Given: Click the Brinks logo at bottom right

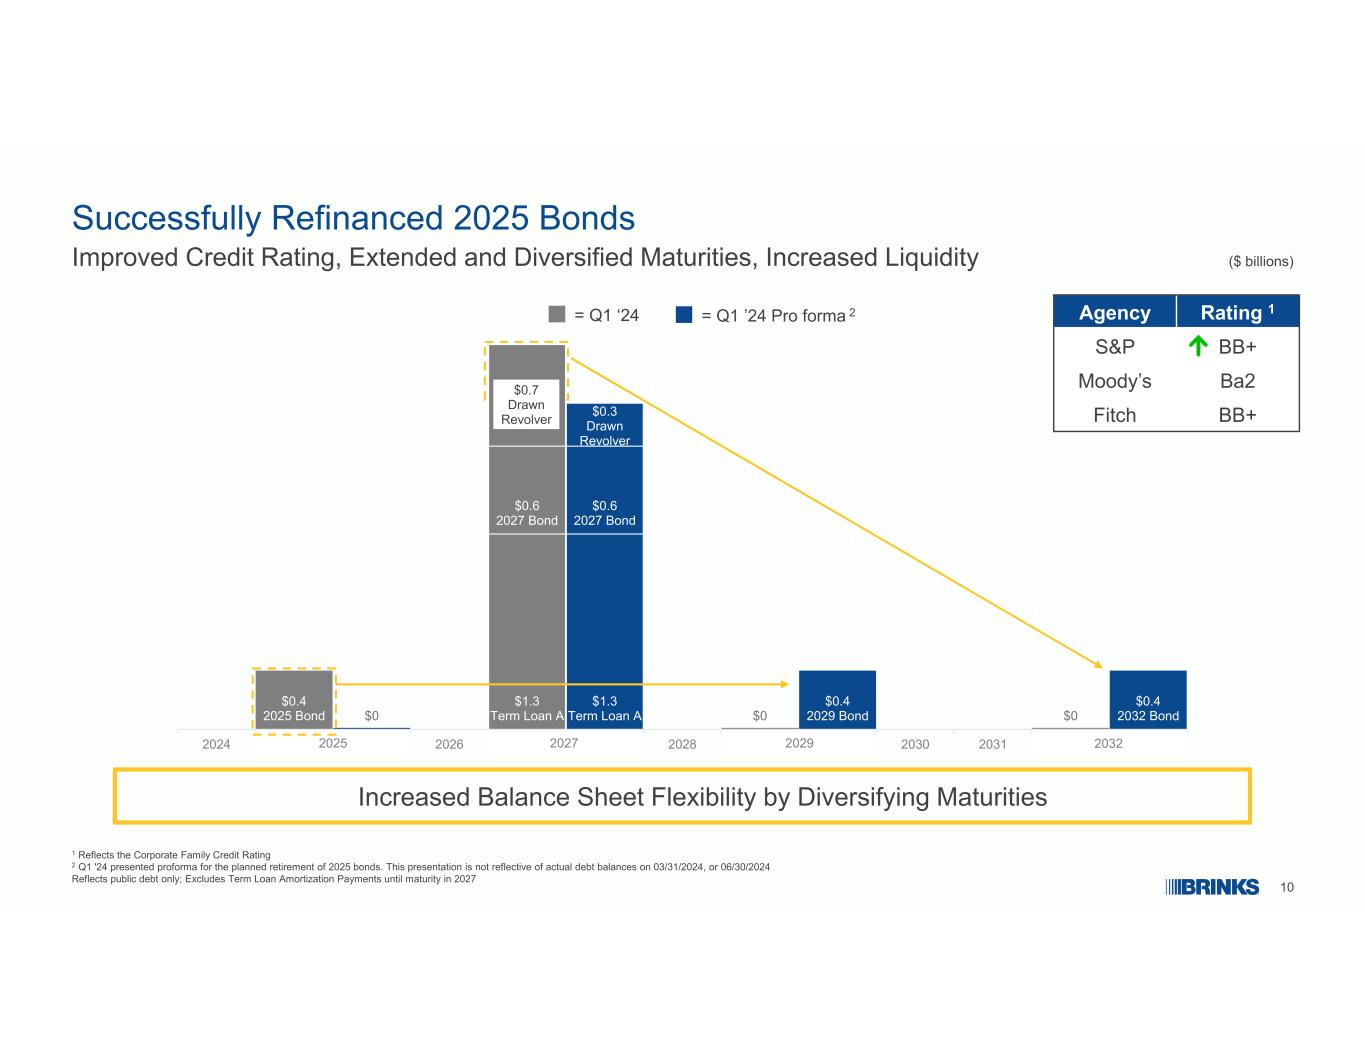Looking at the screenshot, I should (1212, 887).
